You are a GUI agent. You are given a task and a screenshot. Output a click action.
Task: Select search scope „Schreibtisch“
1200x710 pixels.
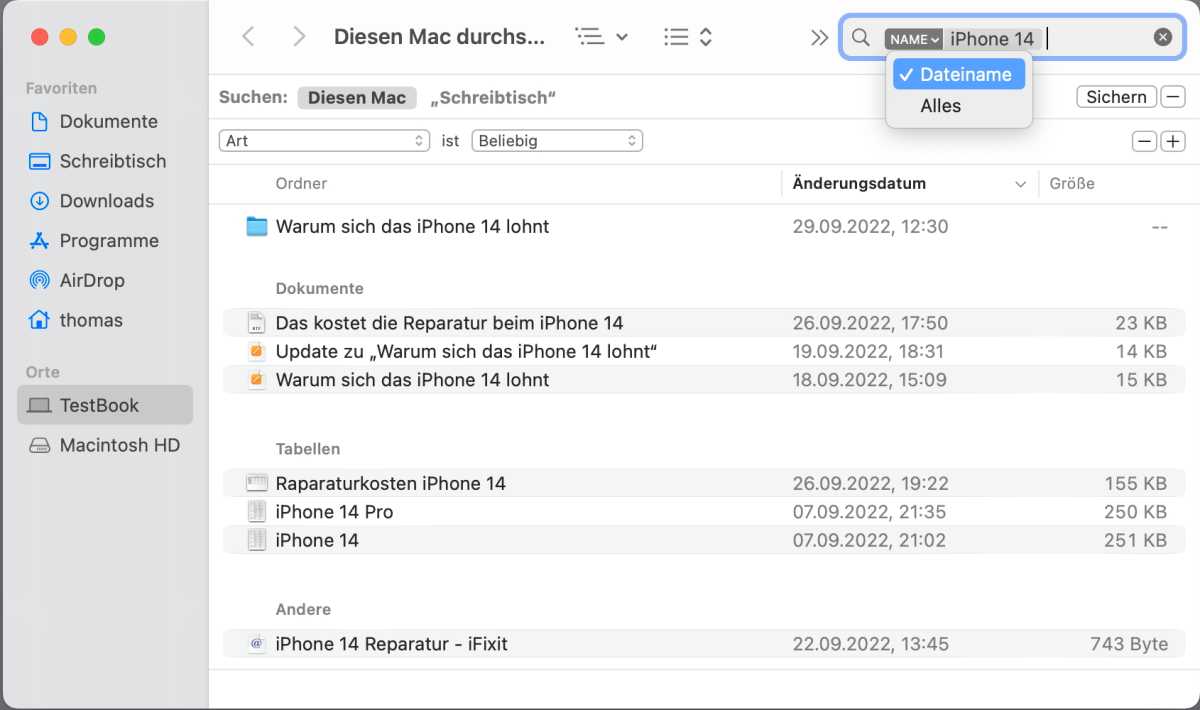493,97
